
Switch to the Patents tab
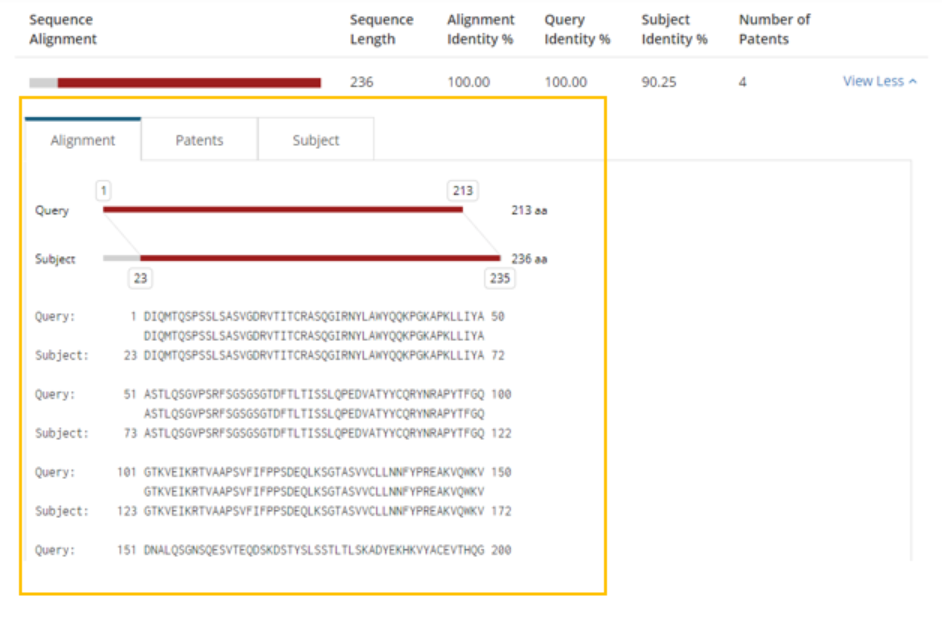199,140
